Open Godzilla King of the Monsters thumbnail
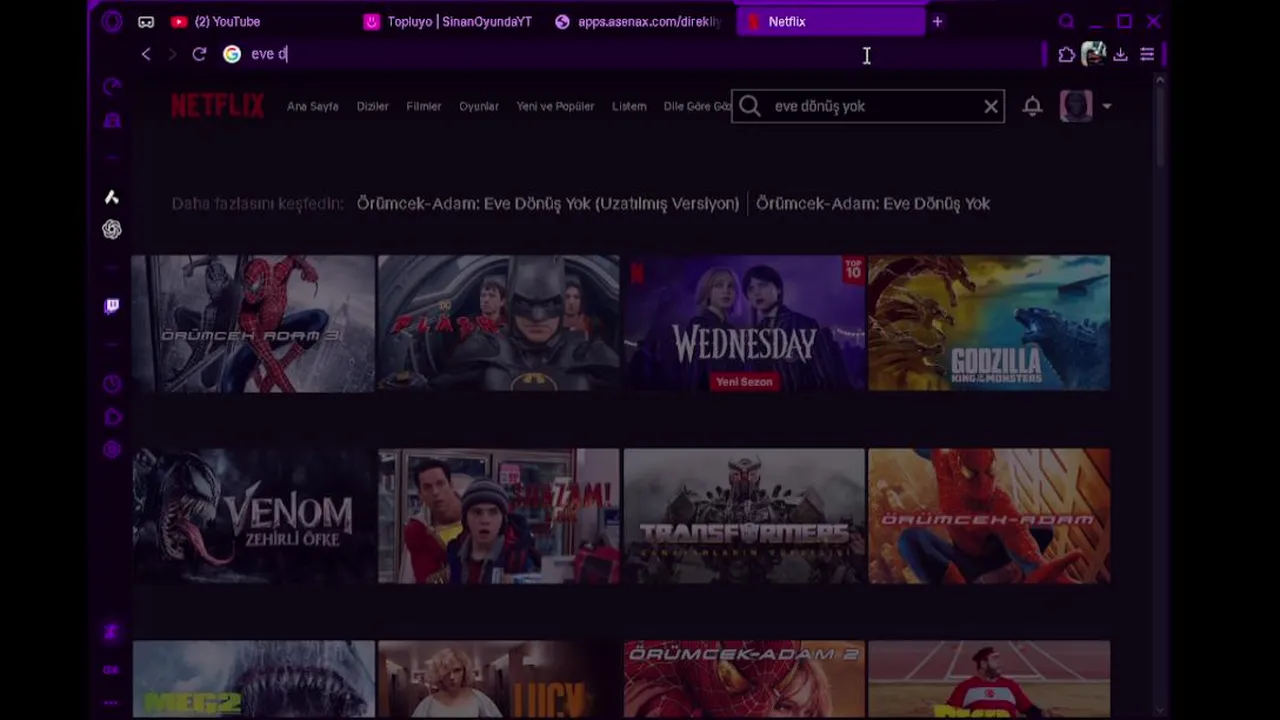 (989, 323)
